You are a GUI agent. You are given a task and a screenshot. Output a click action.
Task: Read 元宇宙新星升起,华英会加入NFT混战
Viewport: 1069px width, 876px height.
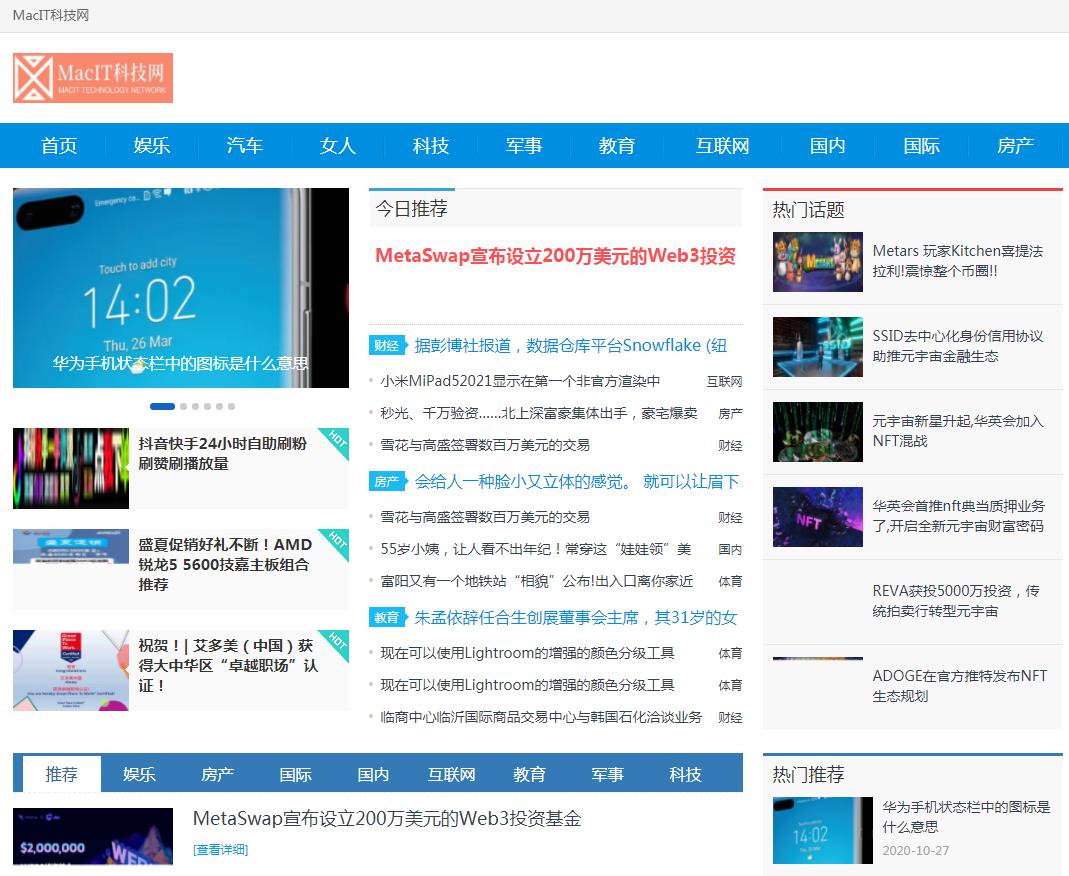pos(958,431)
